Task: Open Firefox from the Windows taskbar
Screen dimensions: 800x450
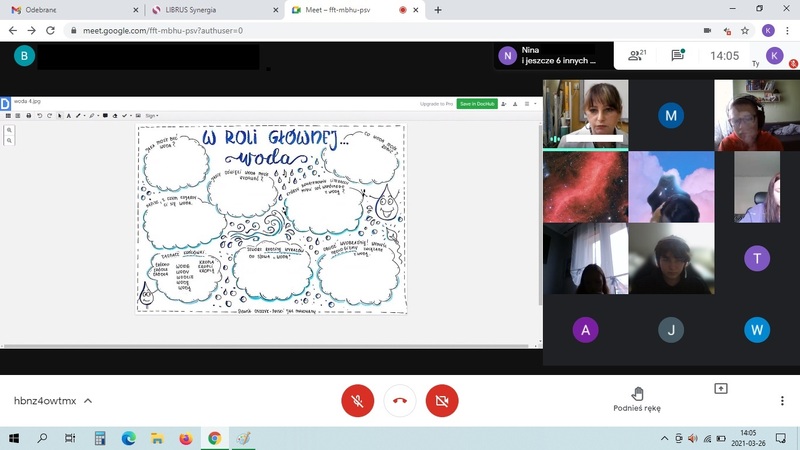Action: point(185,438)
